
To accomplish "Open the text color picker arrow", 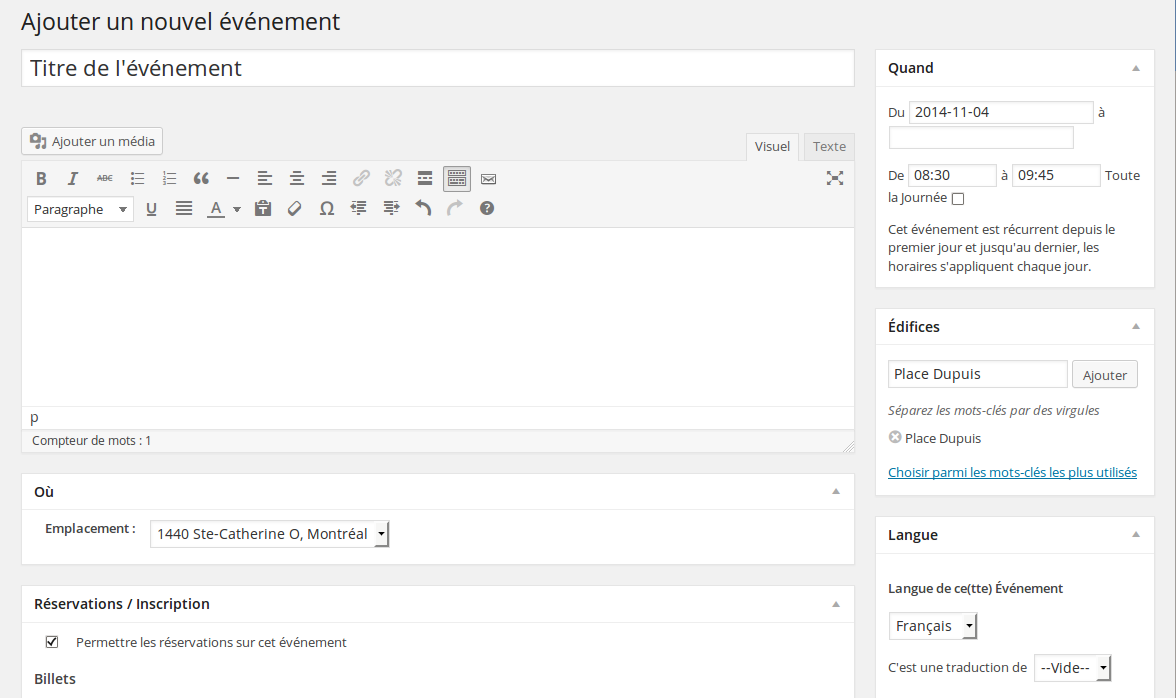I will click(237, 209).
